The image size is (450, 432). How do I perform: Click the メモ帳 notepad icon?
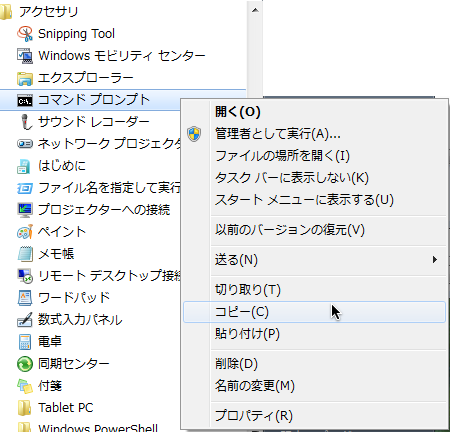click(x=25, y=254)
